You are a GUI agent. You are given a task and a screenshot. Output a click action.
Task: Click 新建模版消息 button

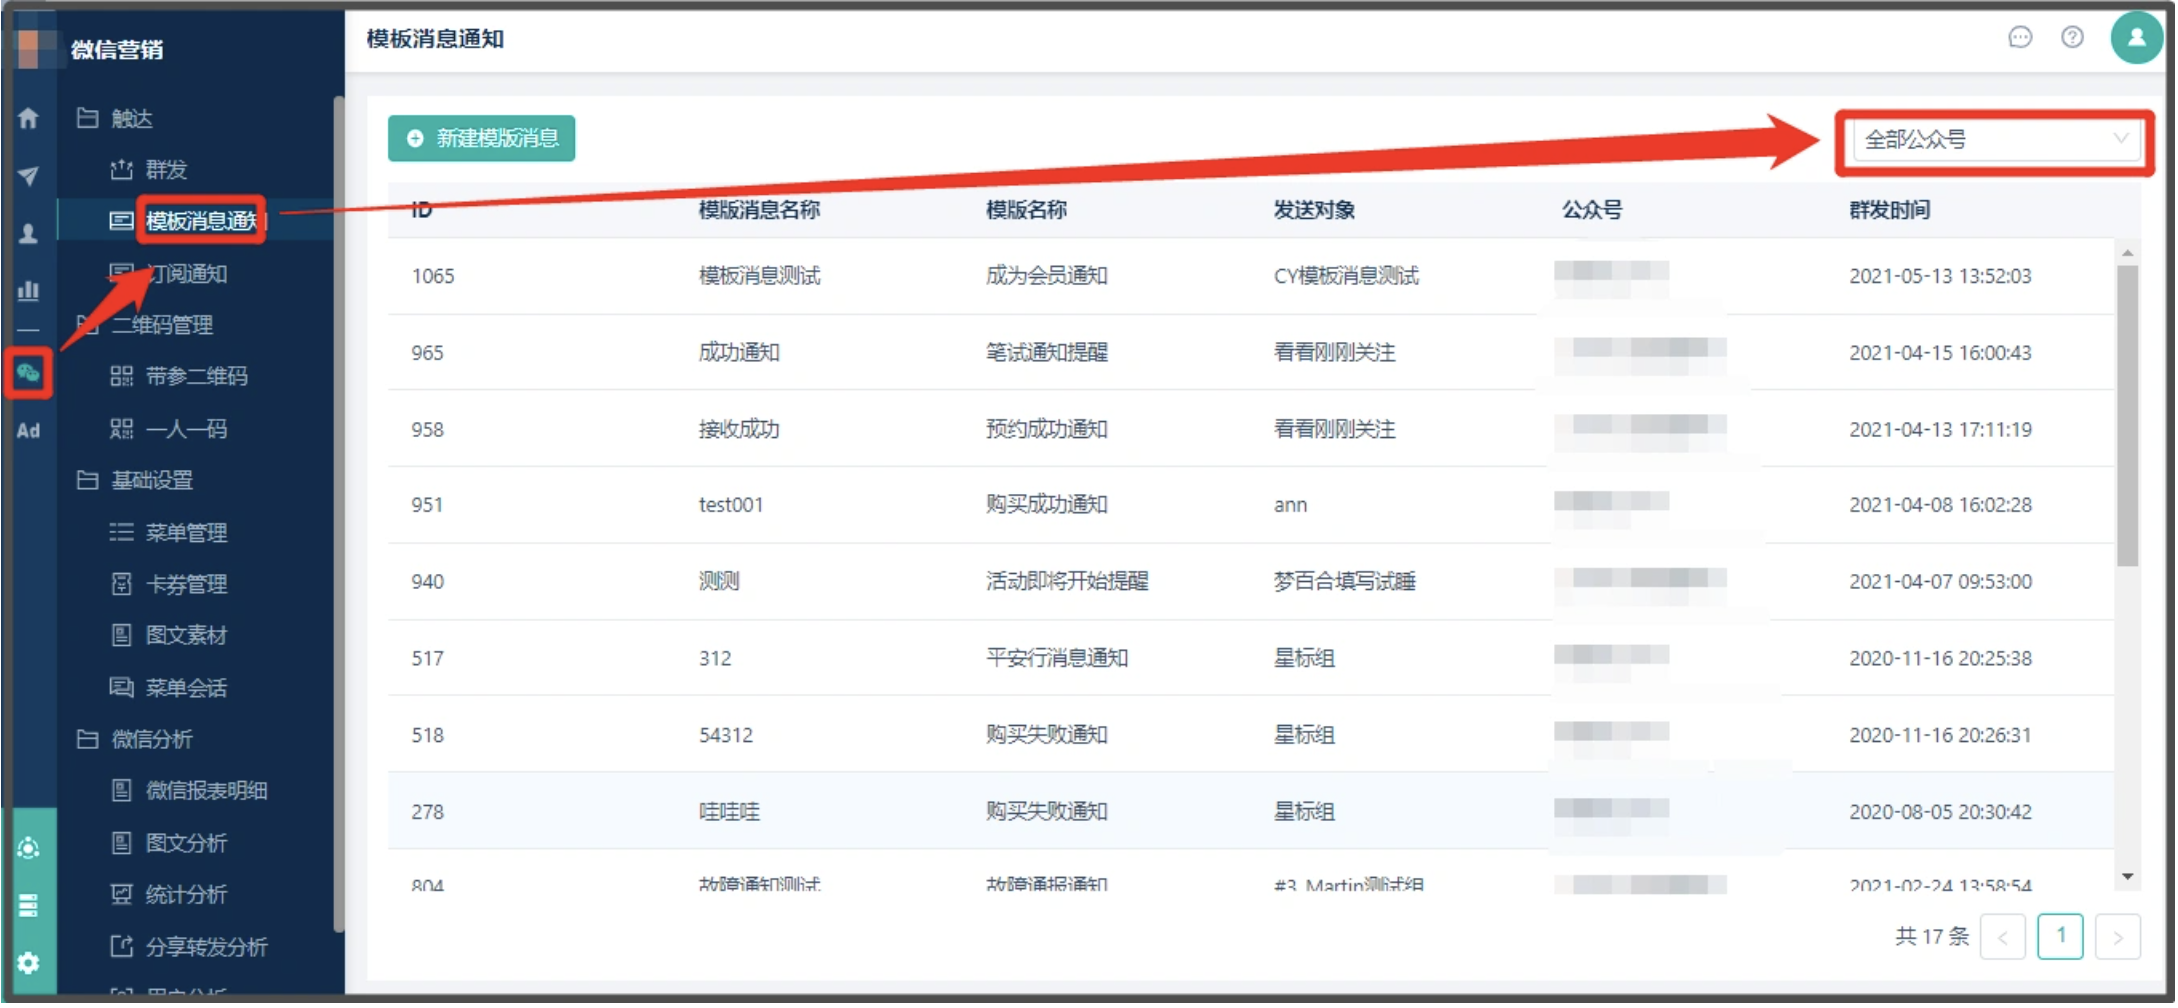point(481,138)
